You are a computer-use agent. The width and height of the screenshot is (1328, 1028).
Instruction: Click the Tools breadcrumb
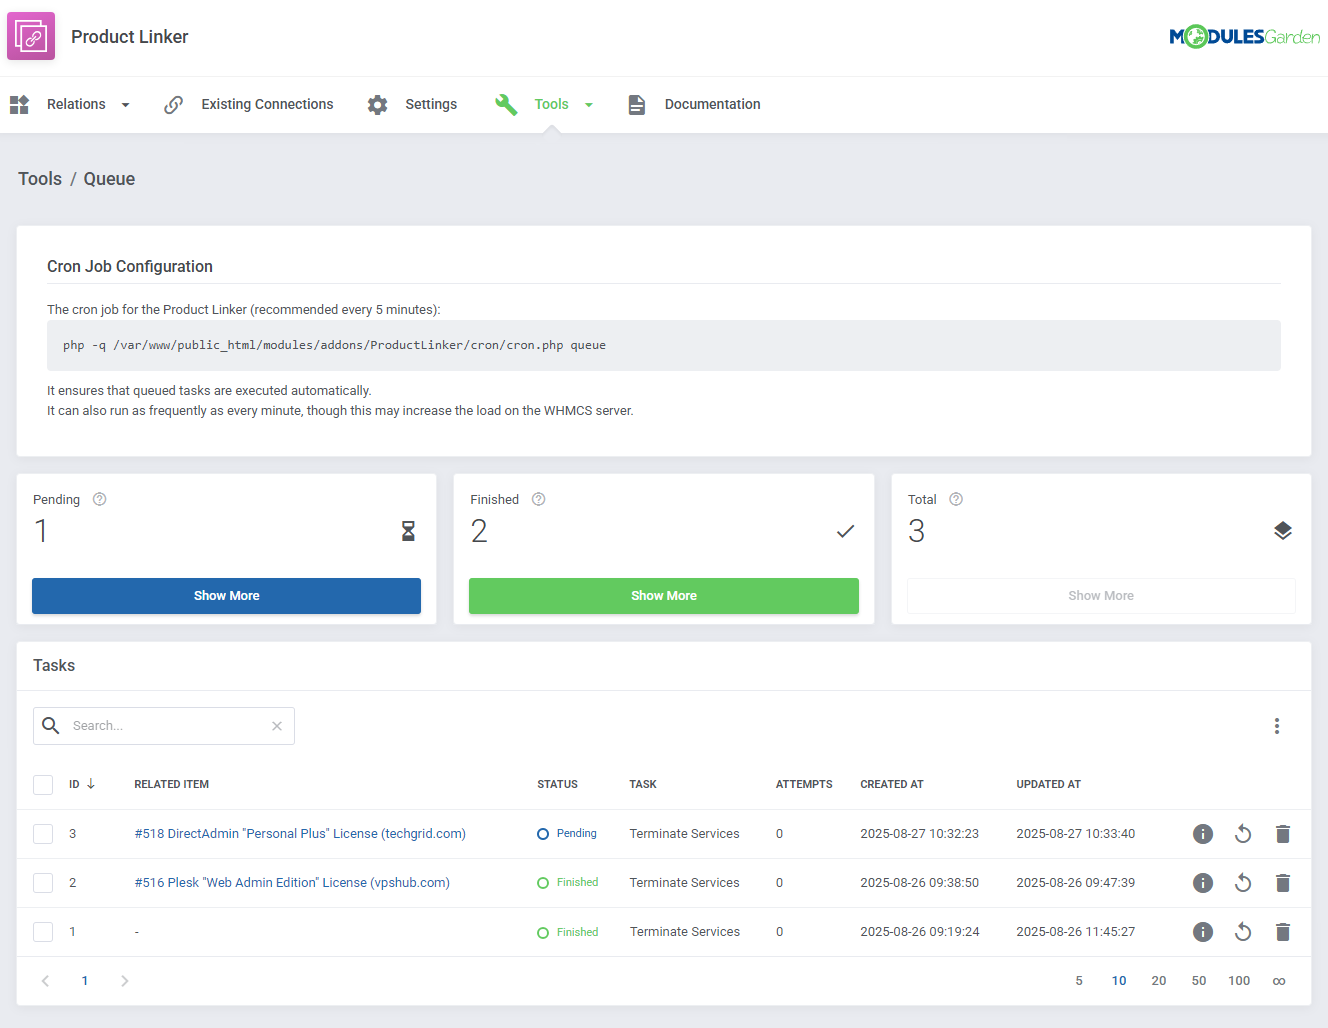pos(40,179)
